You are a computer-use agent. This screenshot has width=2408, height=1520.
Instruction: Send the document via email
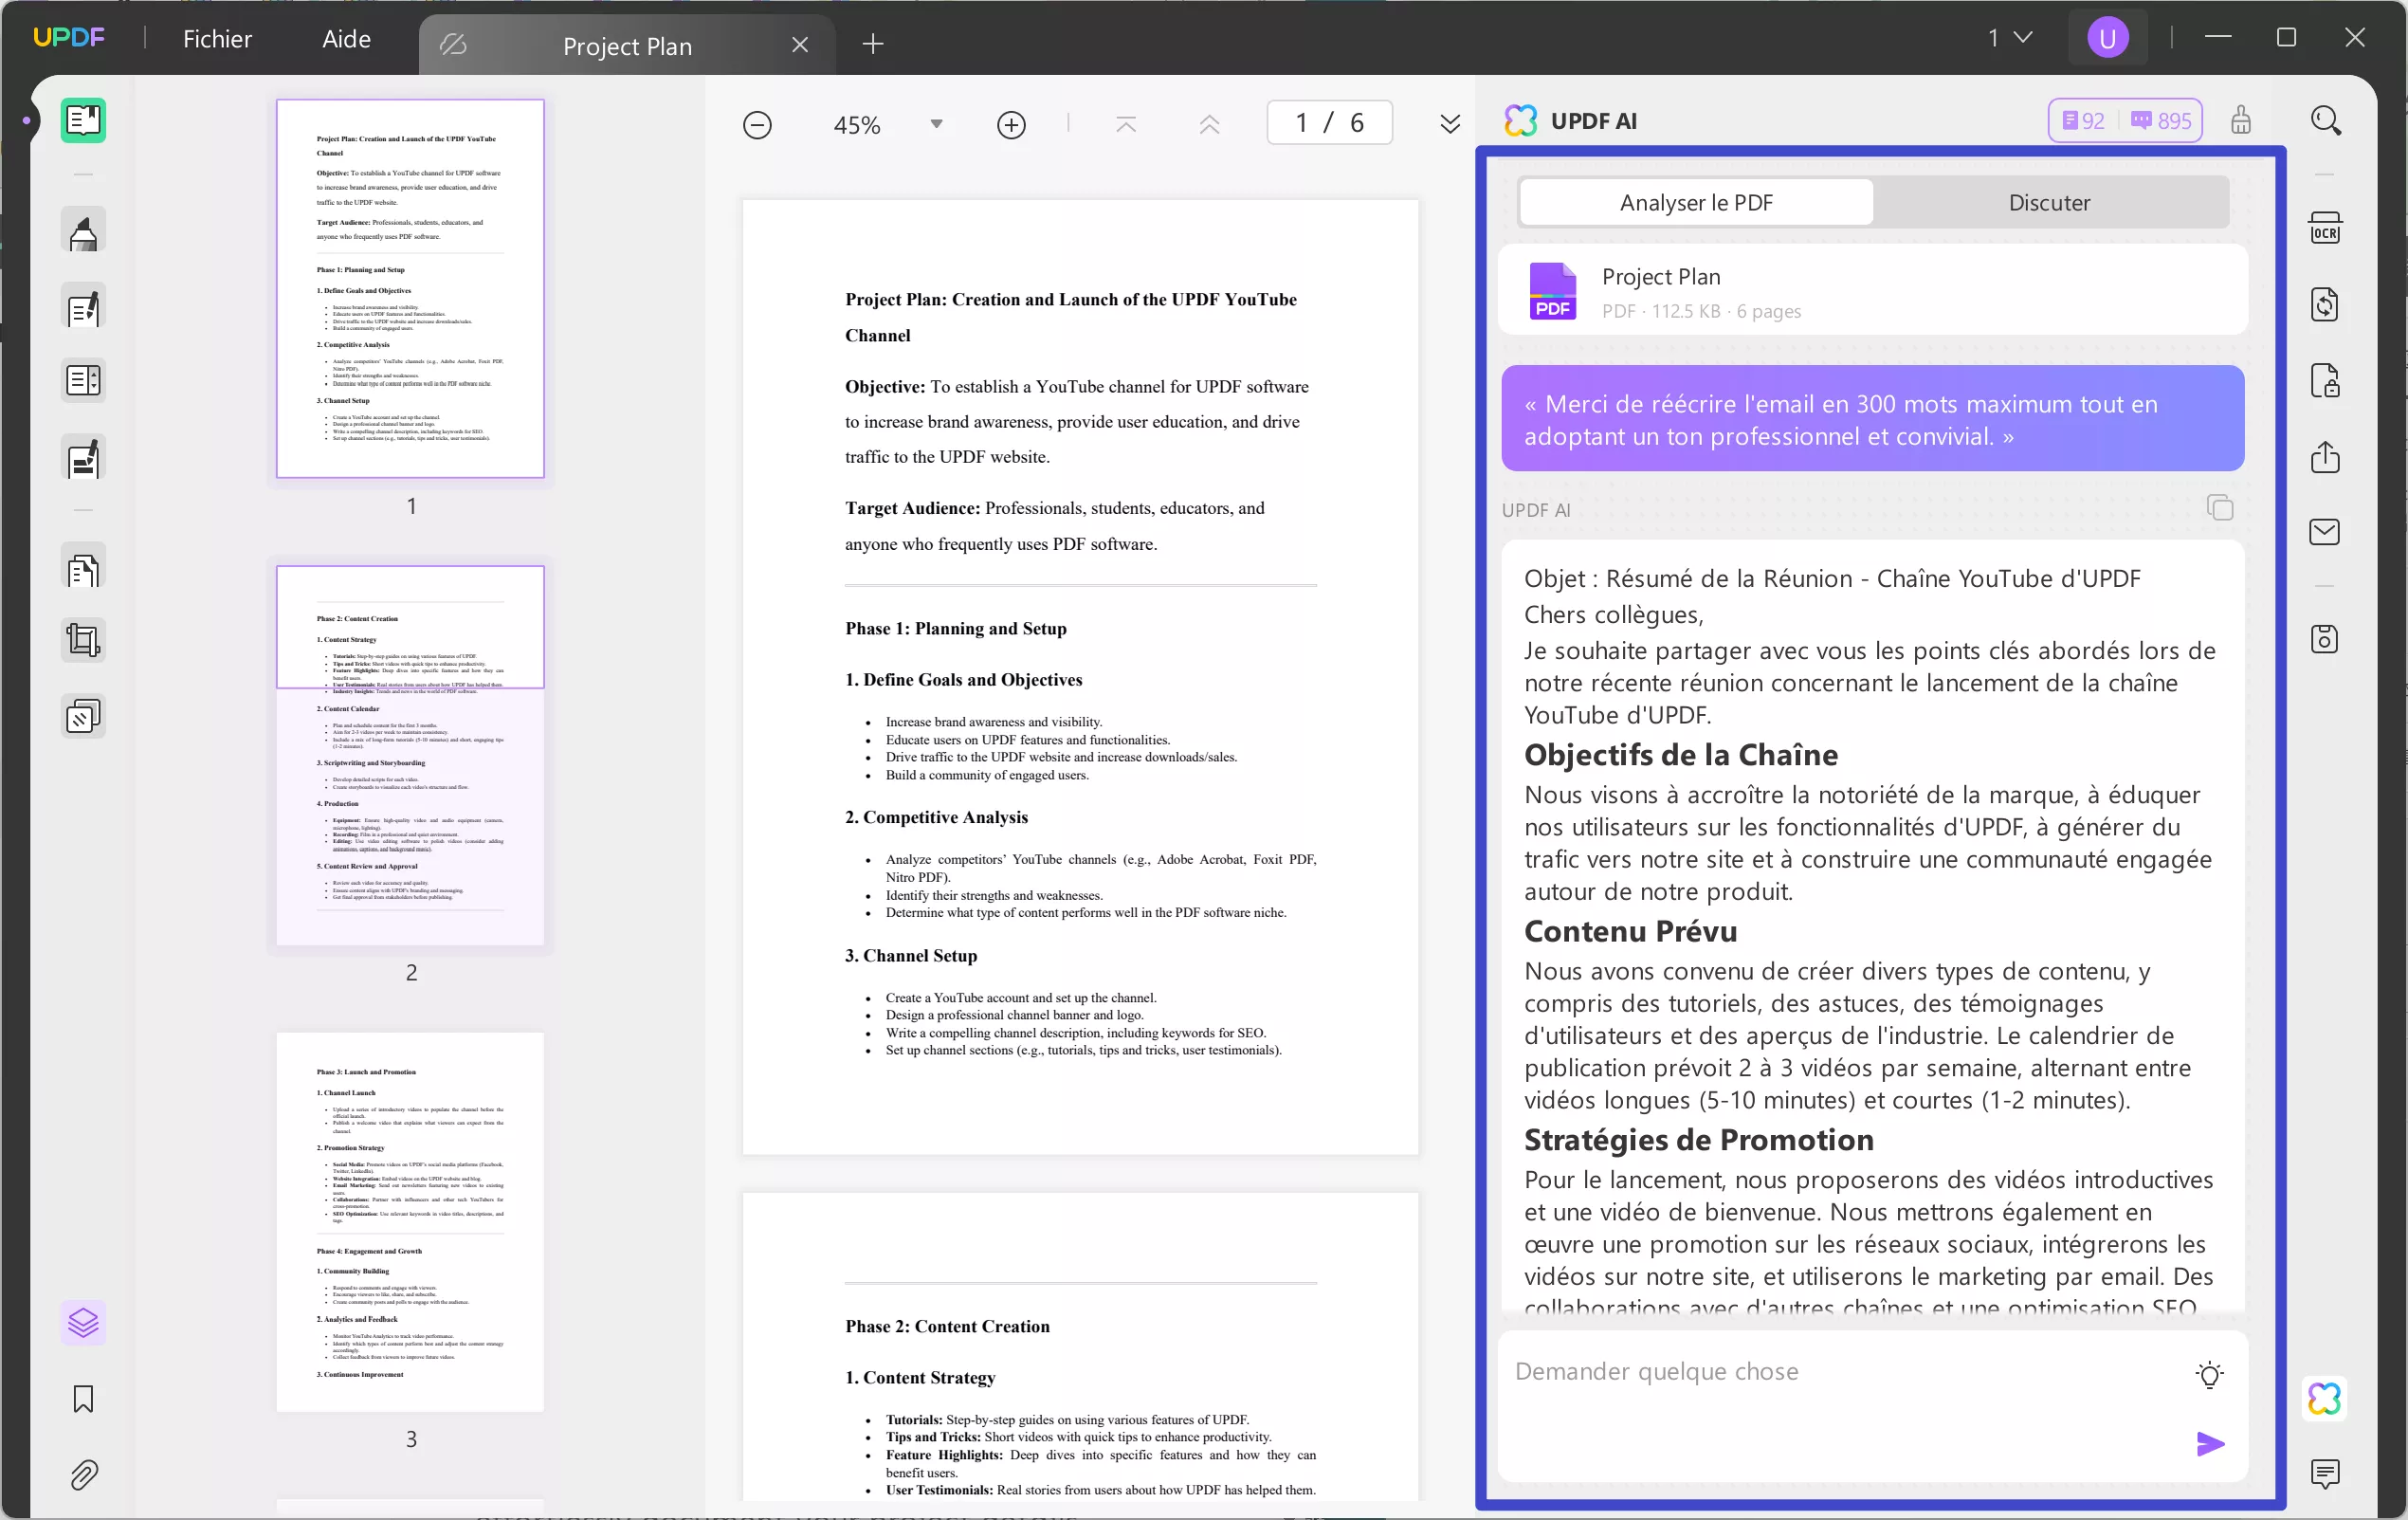[x=2326, y=531]
